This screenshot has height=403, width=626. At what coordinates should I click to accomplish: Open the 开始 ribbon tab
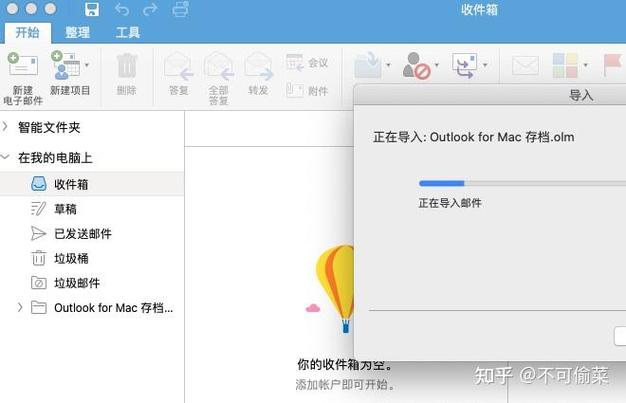pos(28,32)
